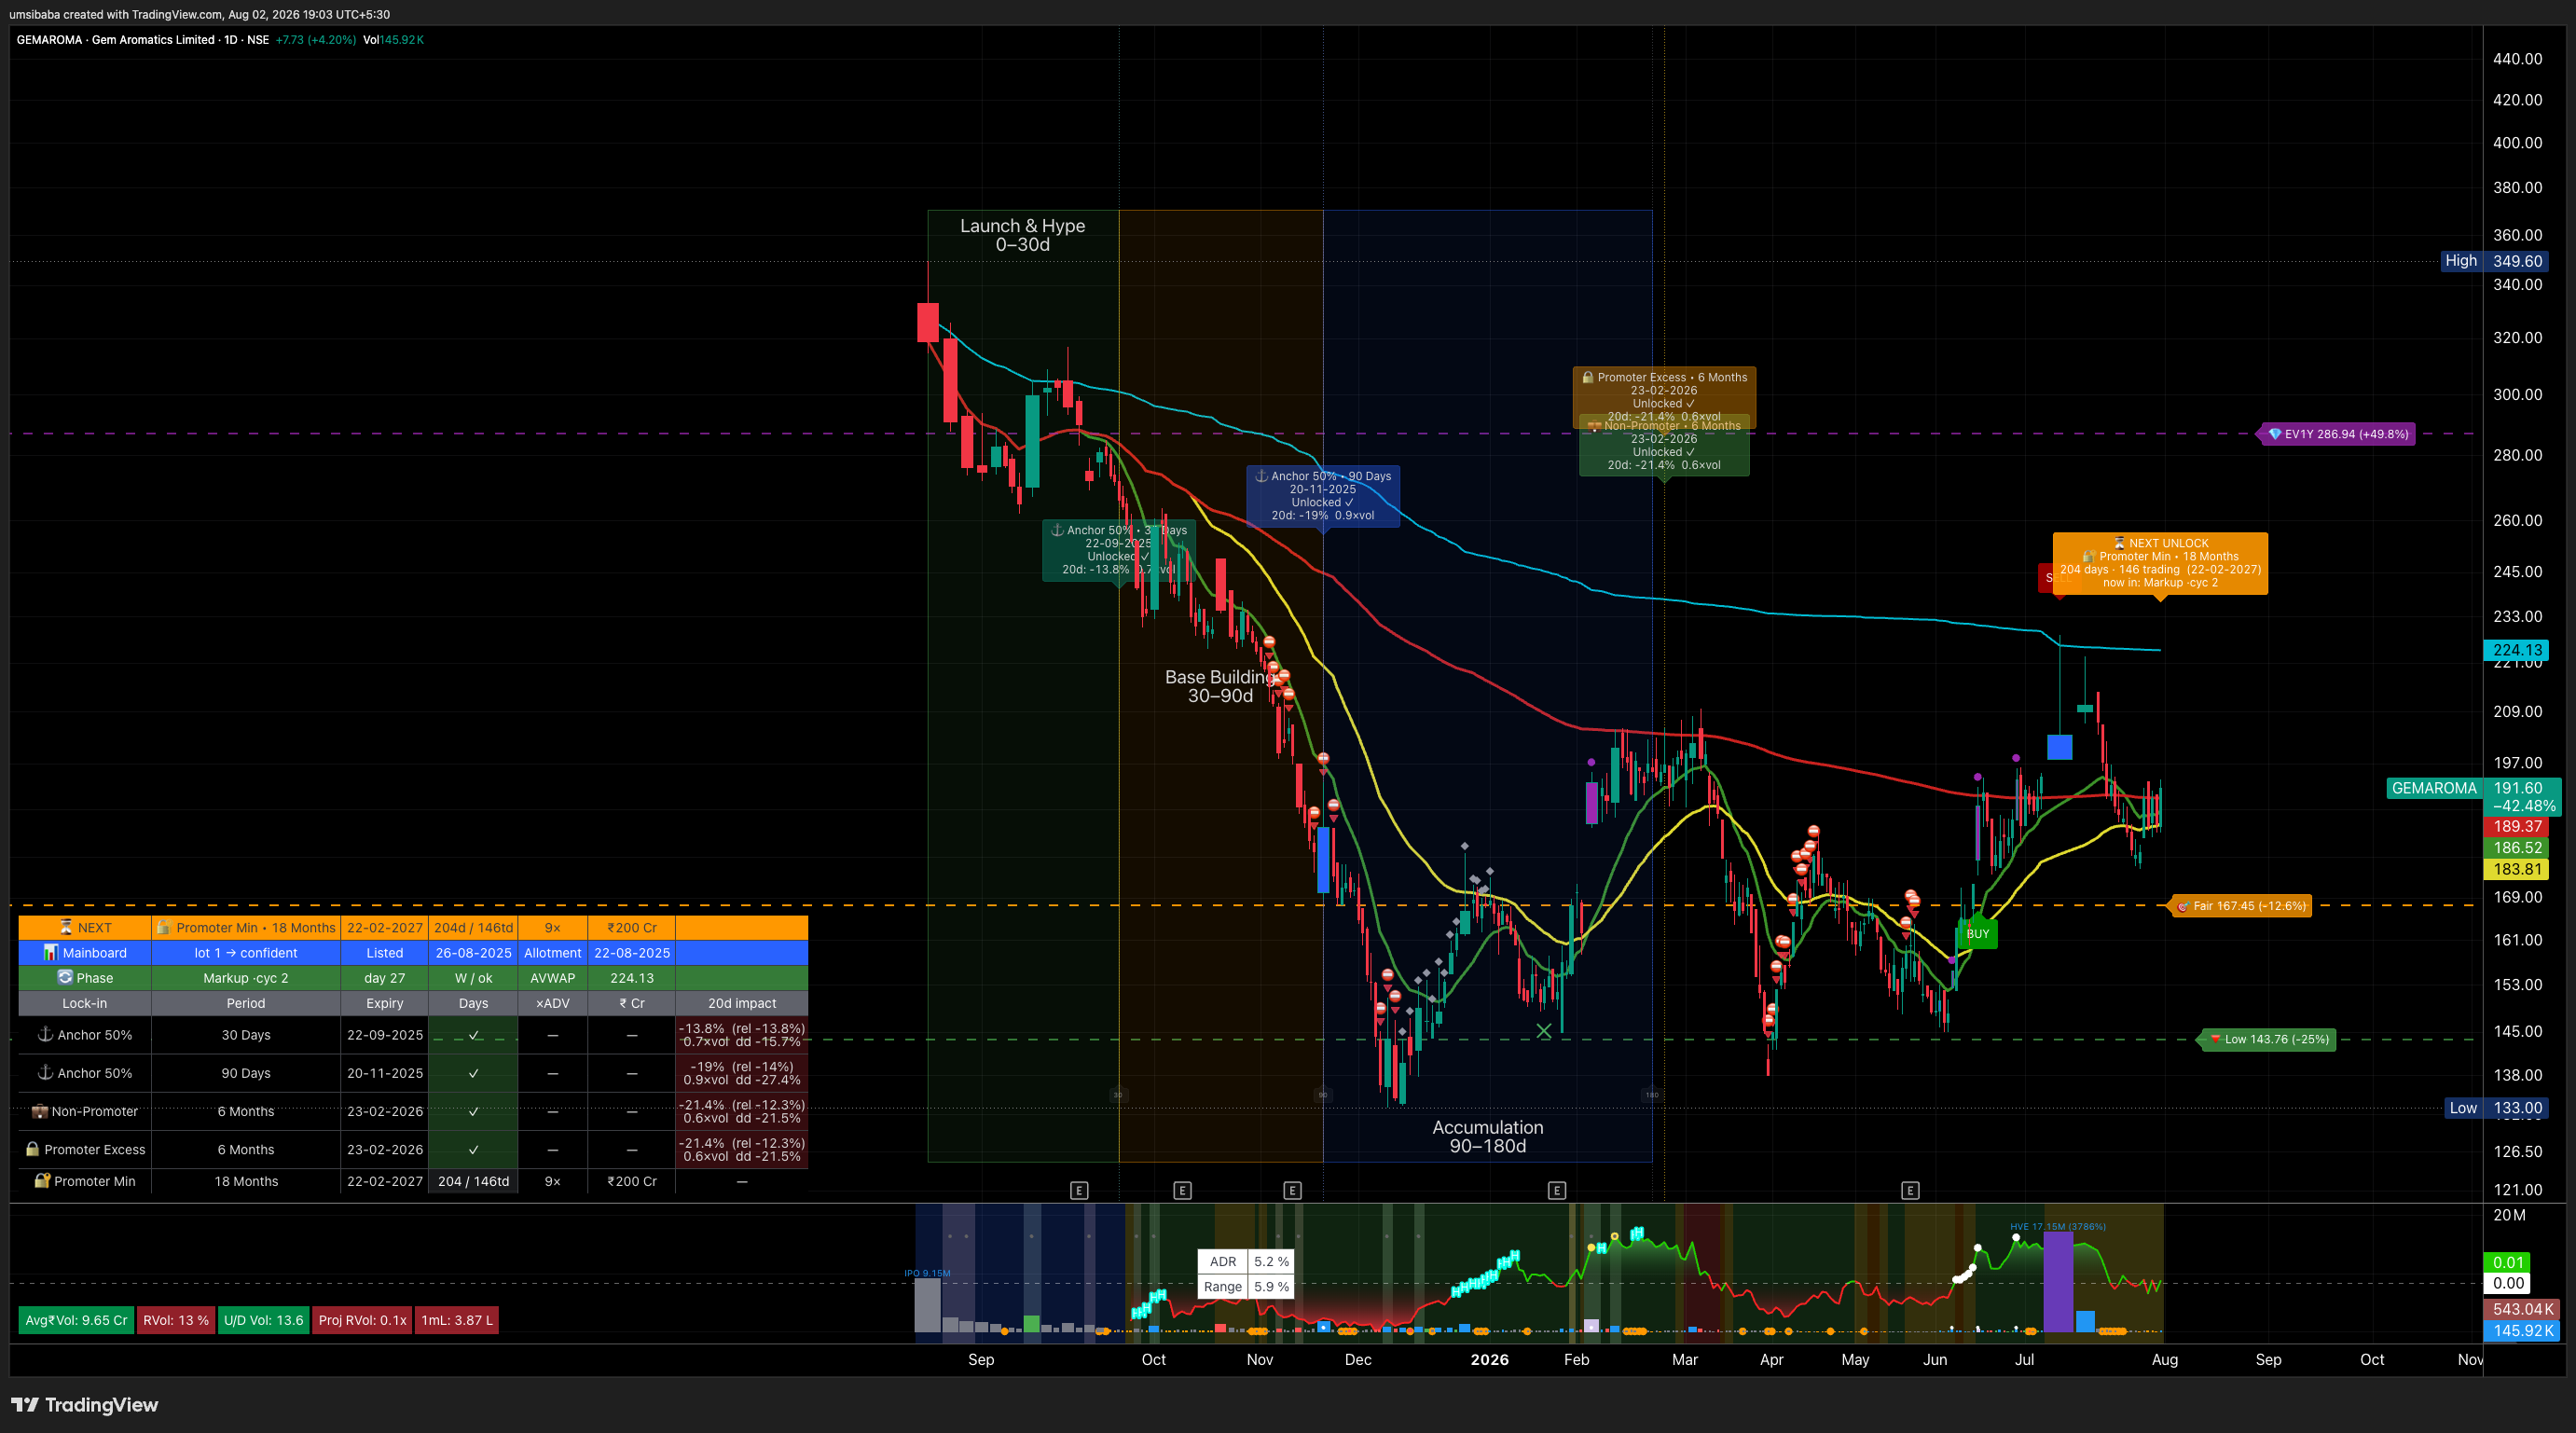
Task: Click the blue Anchor 50% 90 Days callout
Action: click(x=1323, y=496)
